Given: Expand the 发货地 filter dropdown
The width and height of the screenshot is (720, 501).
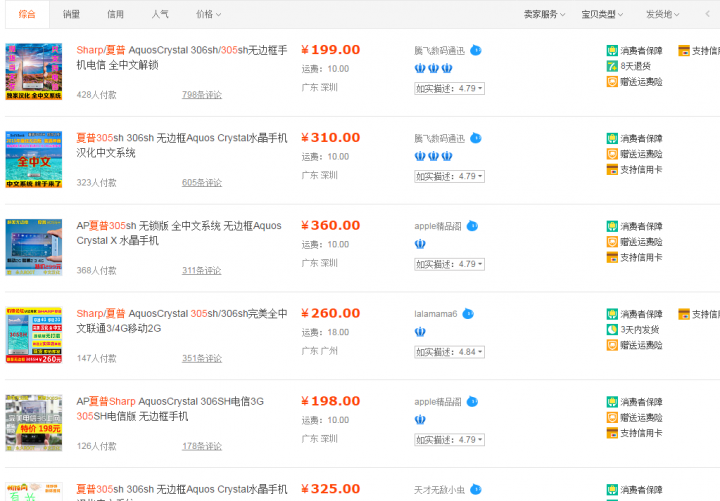Looking at the screenshot, I should point(663,14).
